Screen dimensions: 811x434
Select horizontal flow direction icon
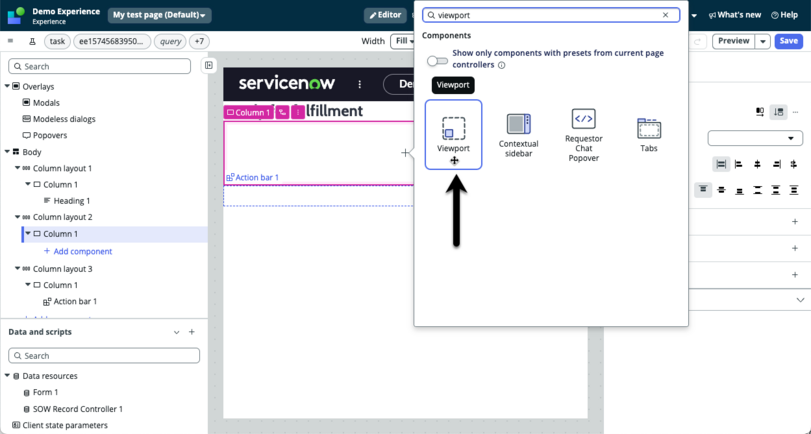(760, 112)
